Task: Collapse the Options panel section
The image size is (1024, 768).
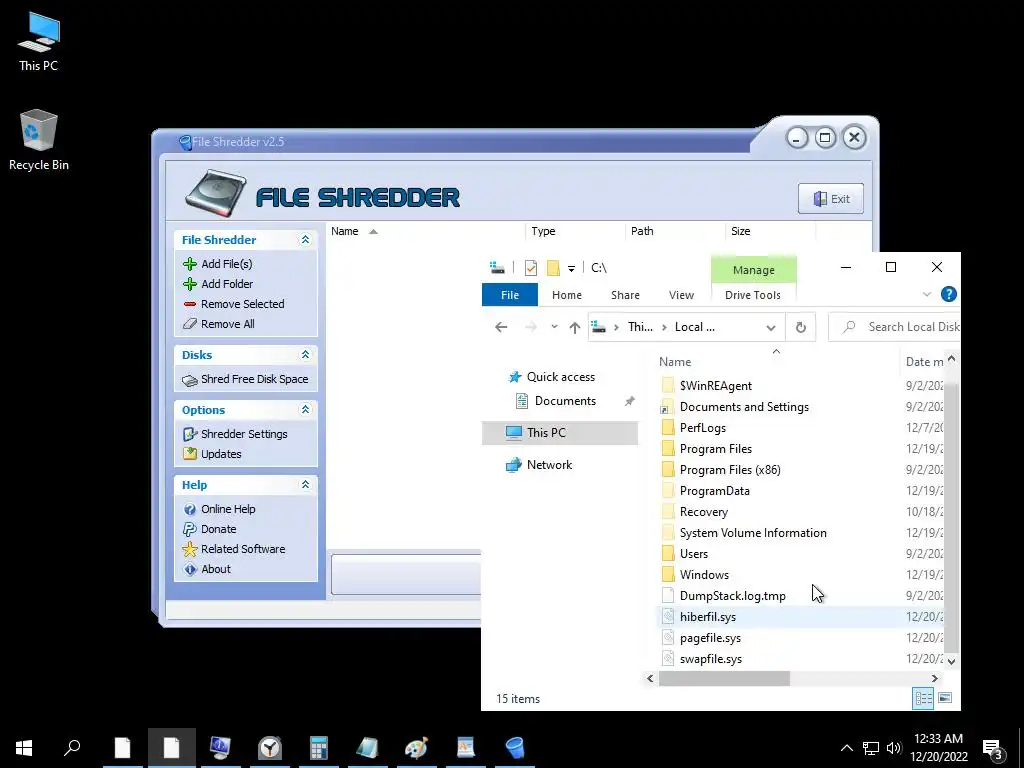Action: pyautogui.click(x=305, y=409)
